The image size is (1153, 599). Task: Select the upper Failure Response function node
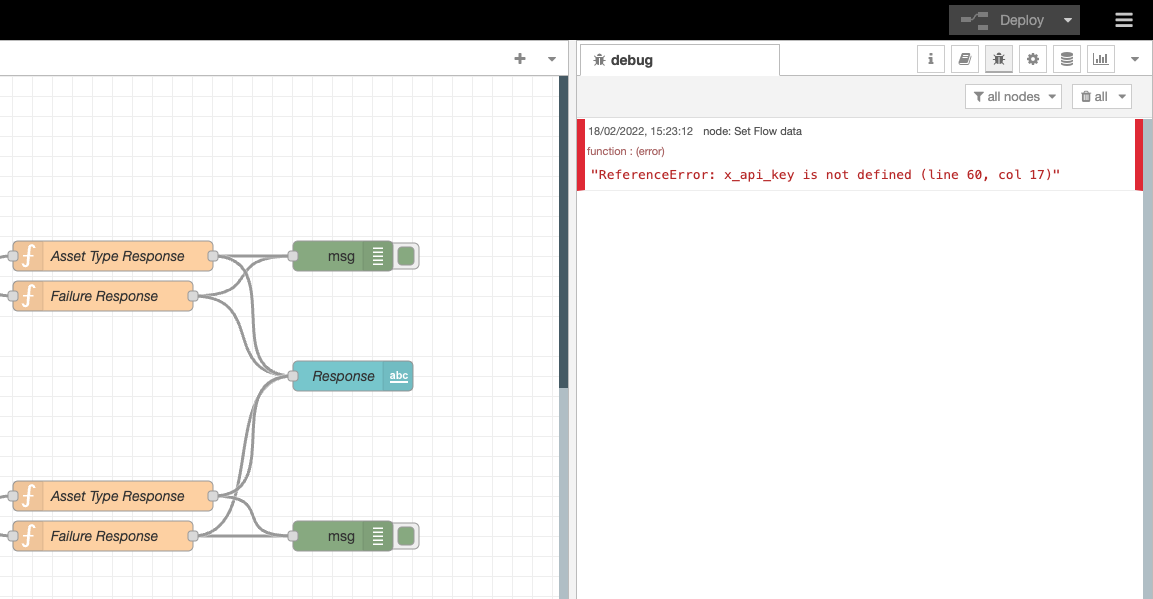[103, 296]
